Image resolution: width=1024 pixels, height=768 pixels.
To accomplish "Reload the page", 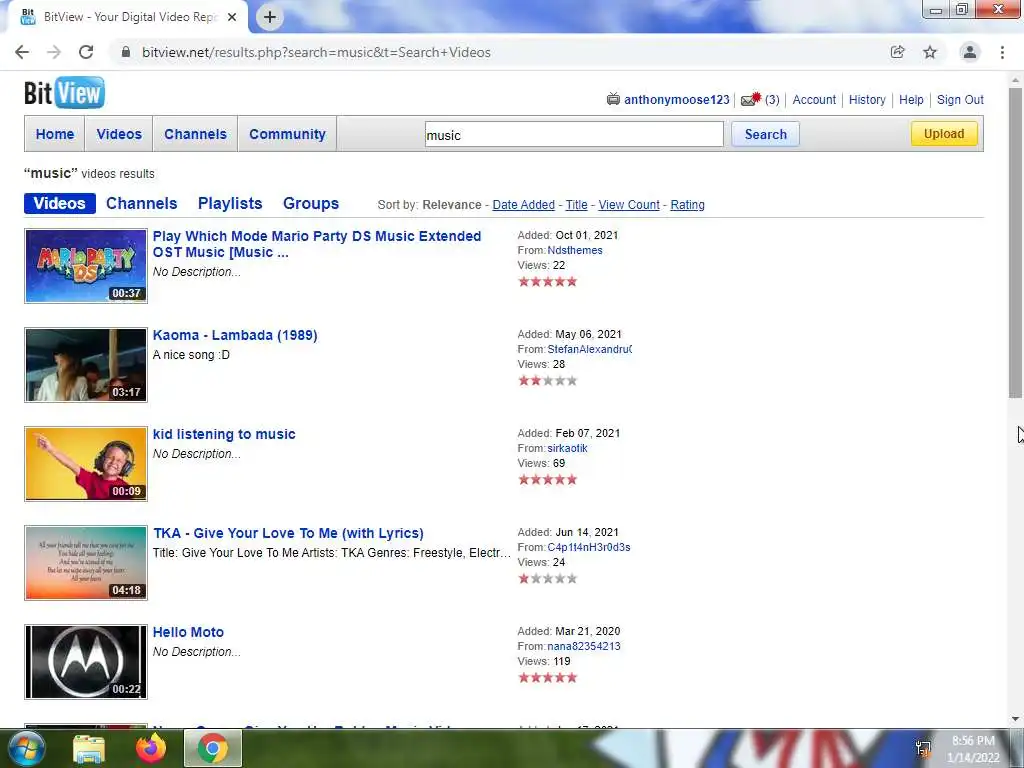I will pos(86,52).
